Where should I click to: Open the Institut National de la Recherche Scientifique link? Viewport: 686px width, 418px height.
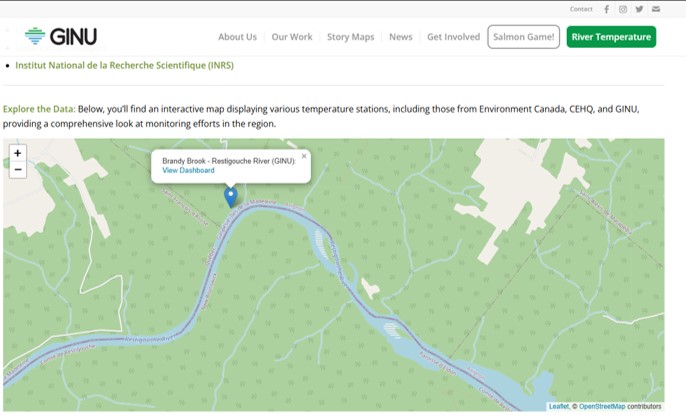125,65
